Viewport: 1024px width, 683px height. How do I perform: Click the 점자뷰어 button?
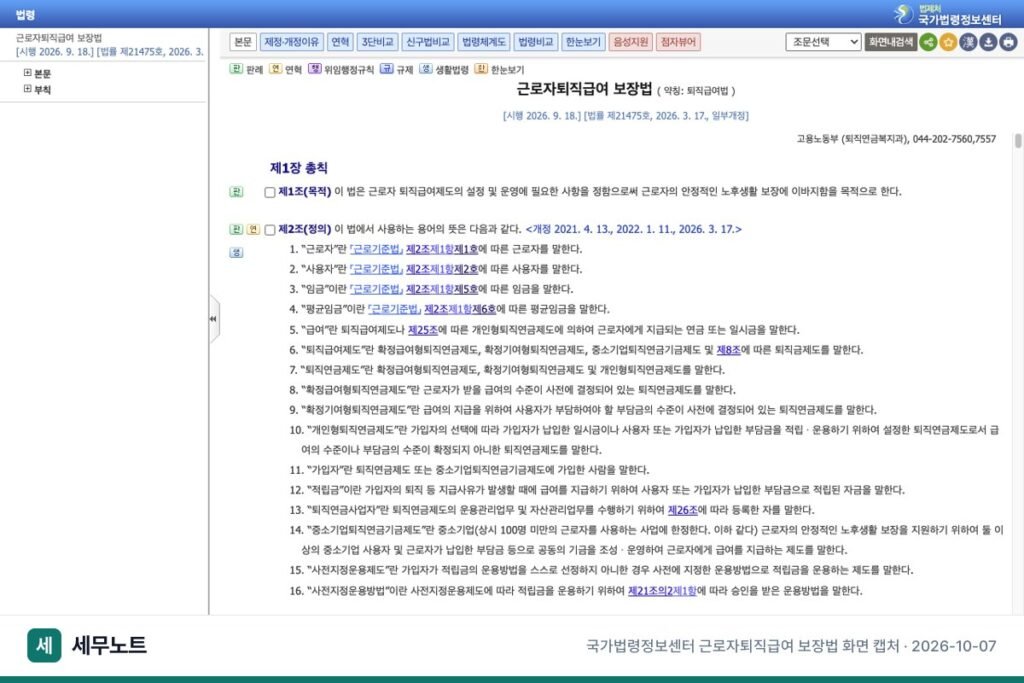pos(679,42)
